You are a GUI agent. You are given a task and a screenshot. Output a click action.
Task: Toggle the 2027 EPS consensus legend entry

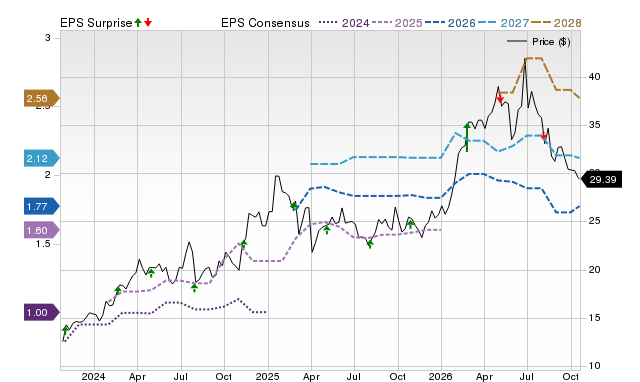click(503, 23)
